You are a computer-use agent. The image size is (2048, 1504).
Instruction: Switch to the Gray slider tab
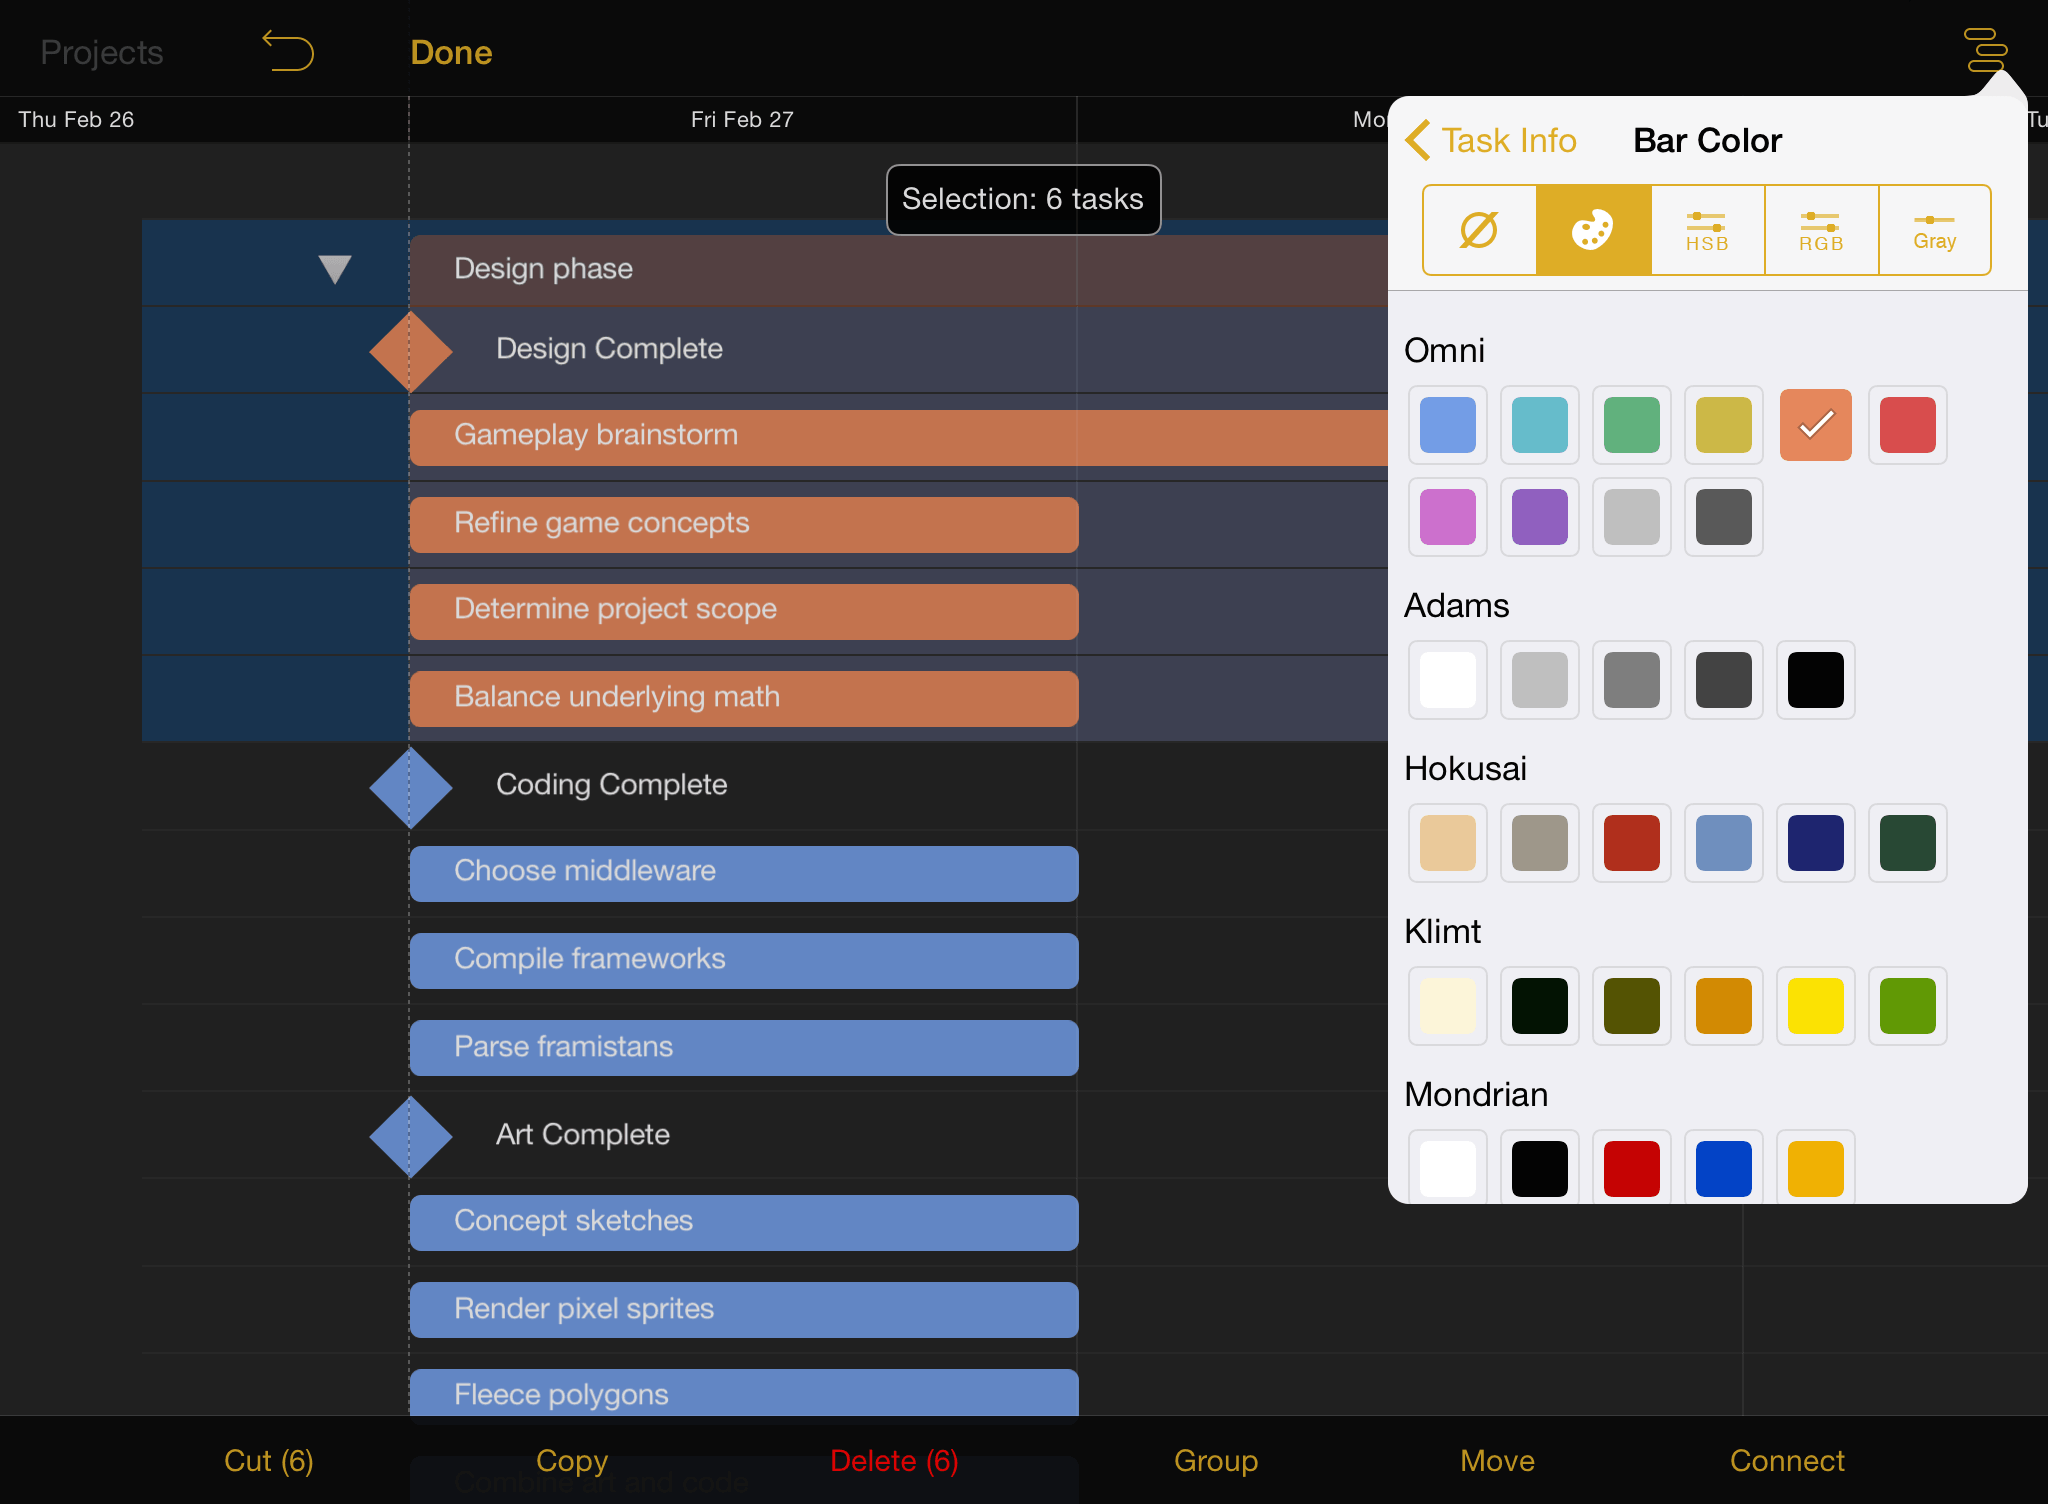pos(1934,230)
